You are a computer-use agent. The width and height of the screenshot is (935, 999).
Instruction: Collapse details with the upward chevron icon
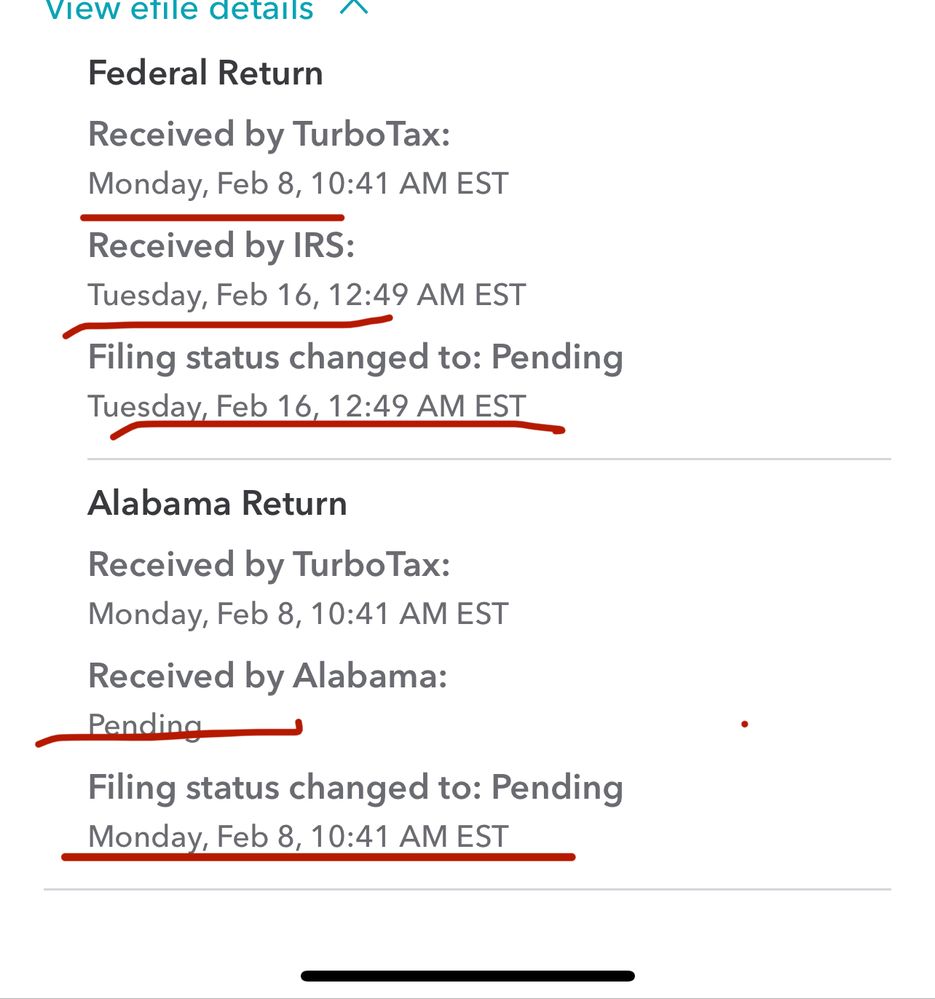tap(353, 6)
